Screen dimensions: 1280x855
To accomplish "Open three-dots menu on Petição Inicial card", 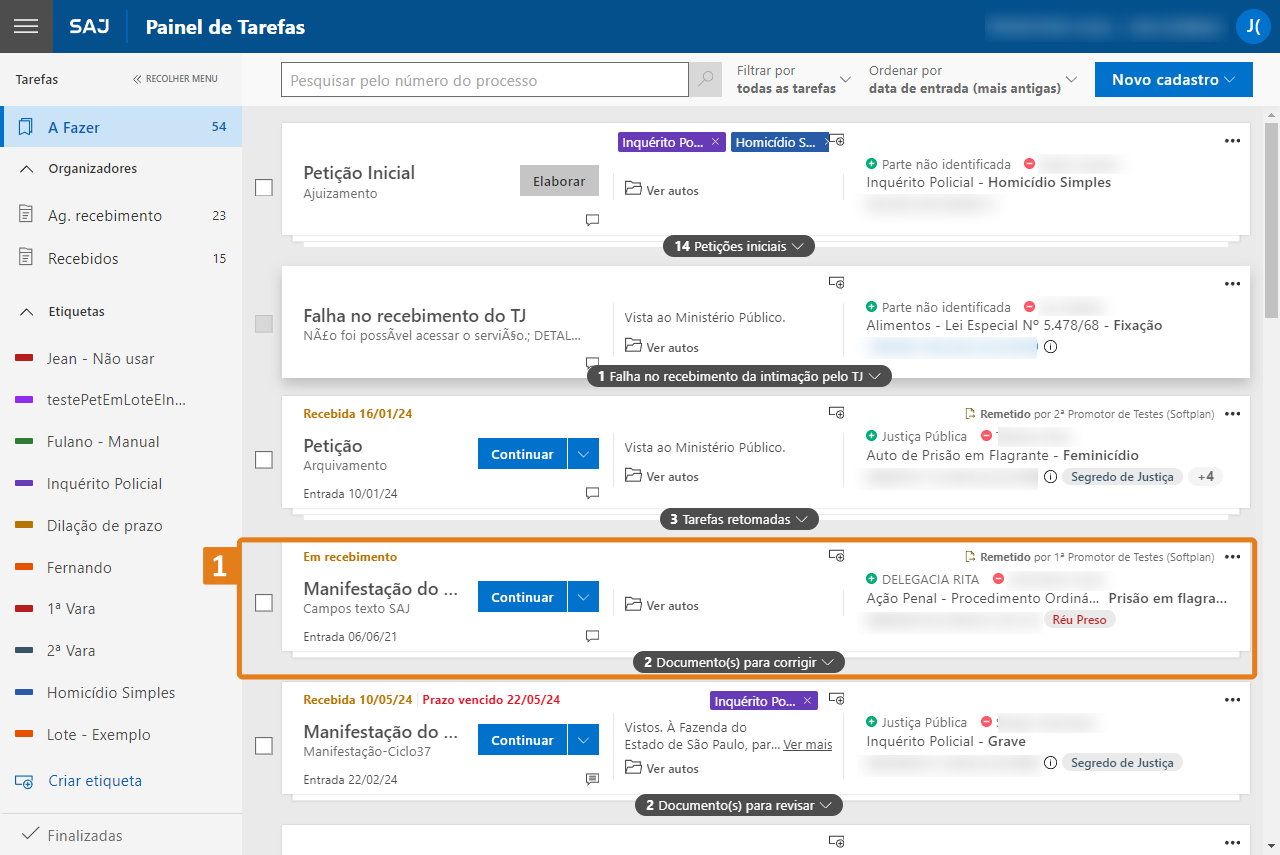I will (1232, 141).
